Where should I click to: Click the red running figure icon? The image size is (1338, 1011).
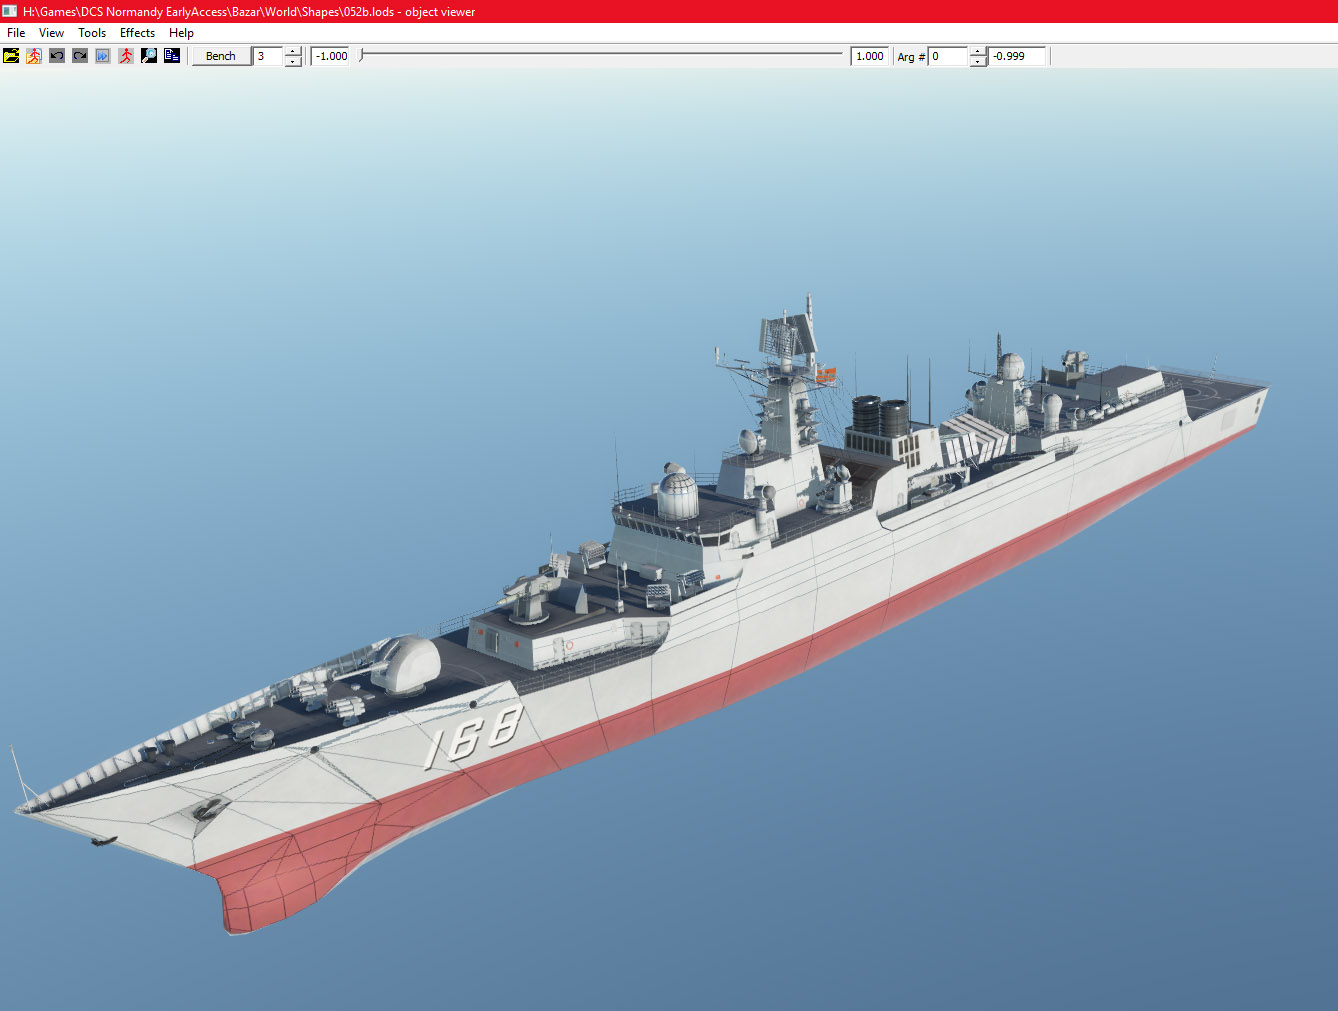click(x=126, y=56)
